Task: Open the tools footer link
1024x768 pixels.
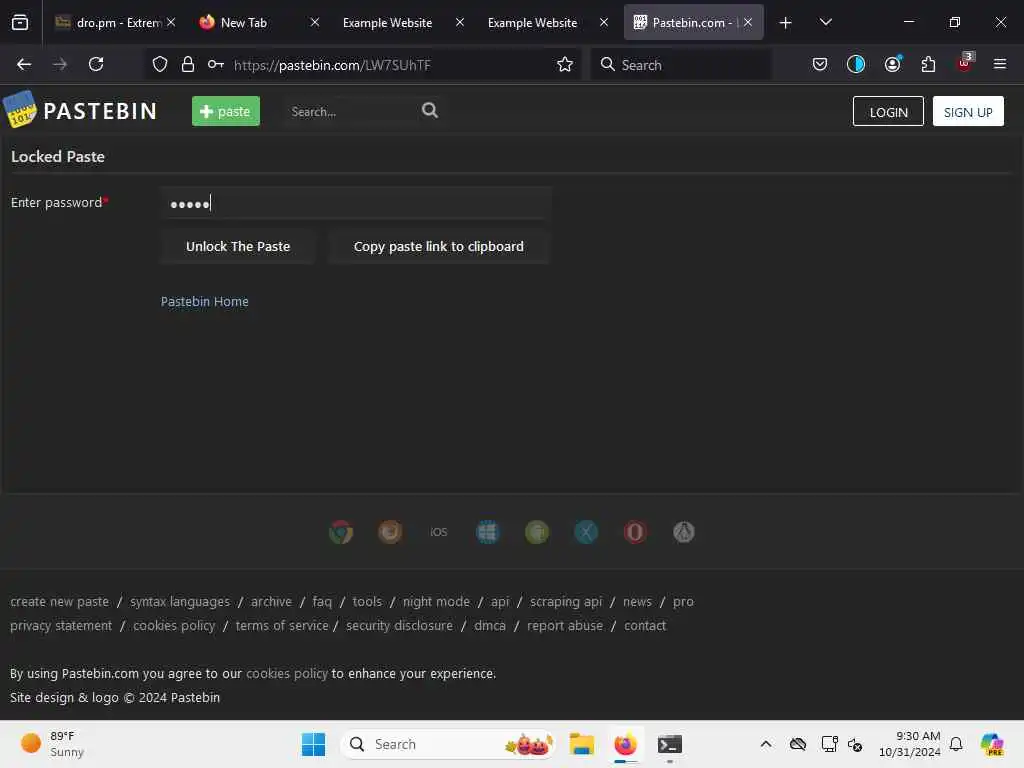Action: pyautogui.click(x=367, y=601)
